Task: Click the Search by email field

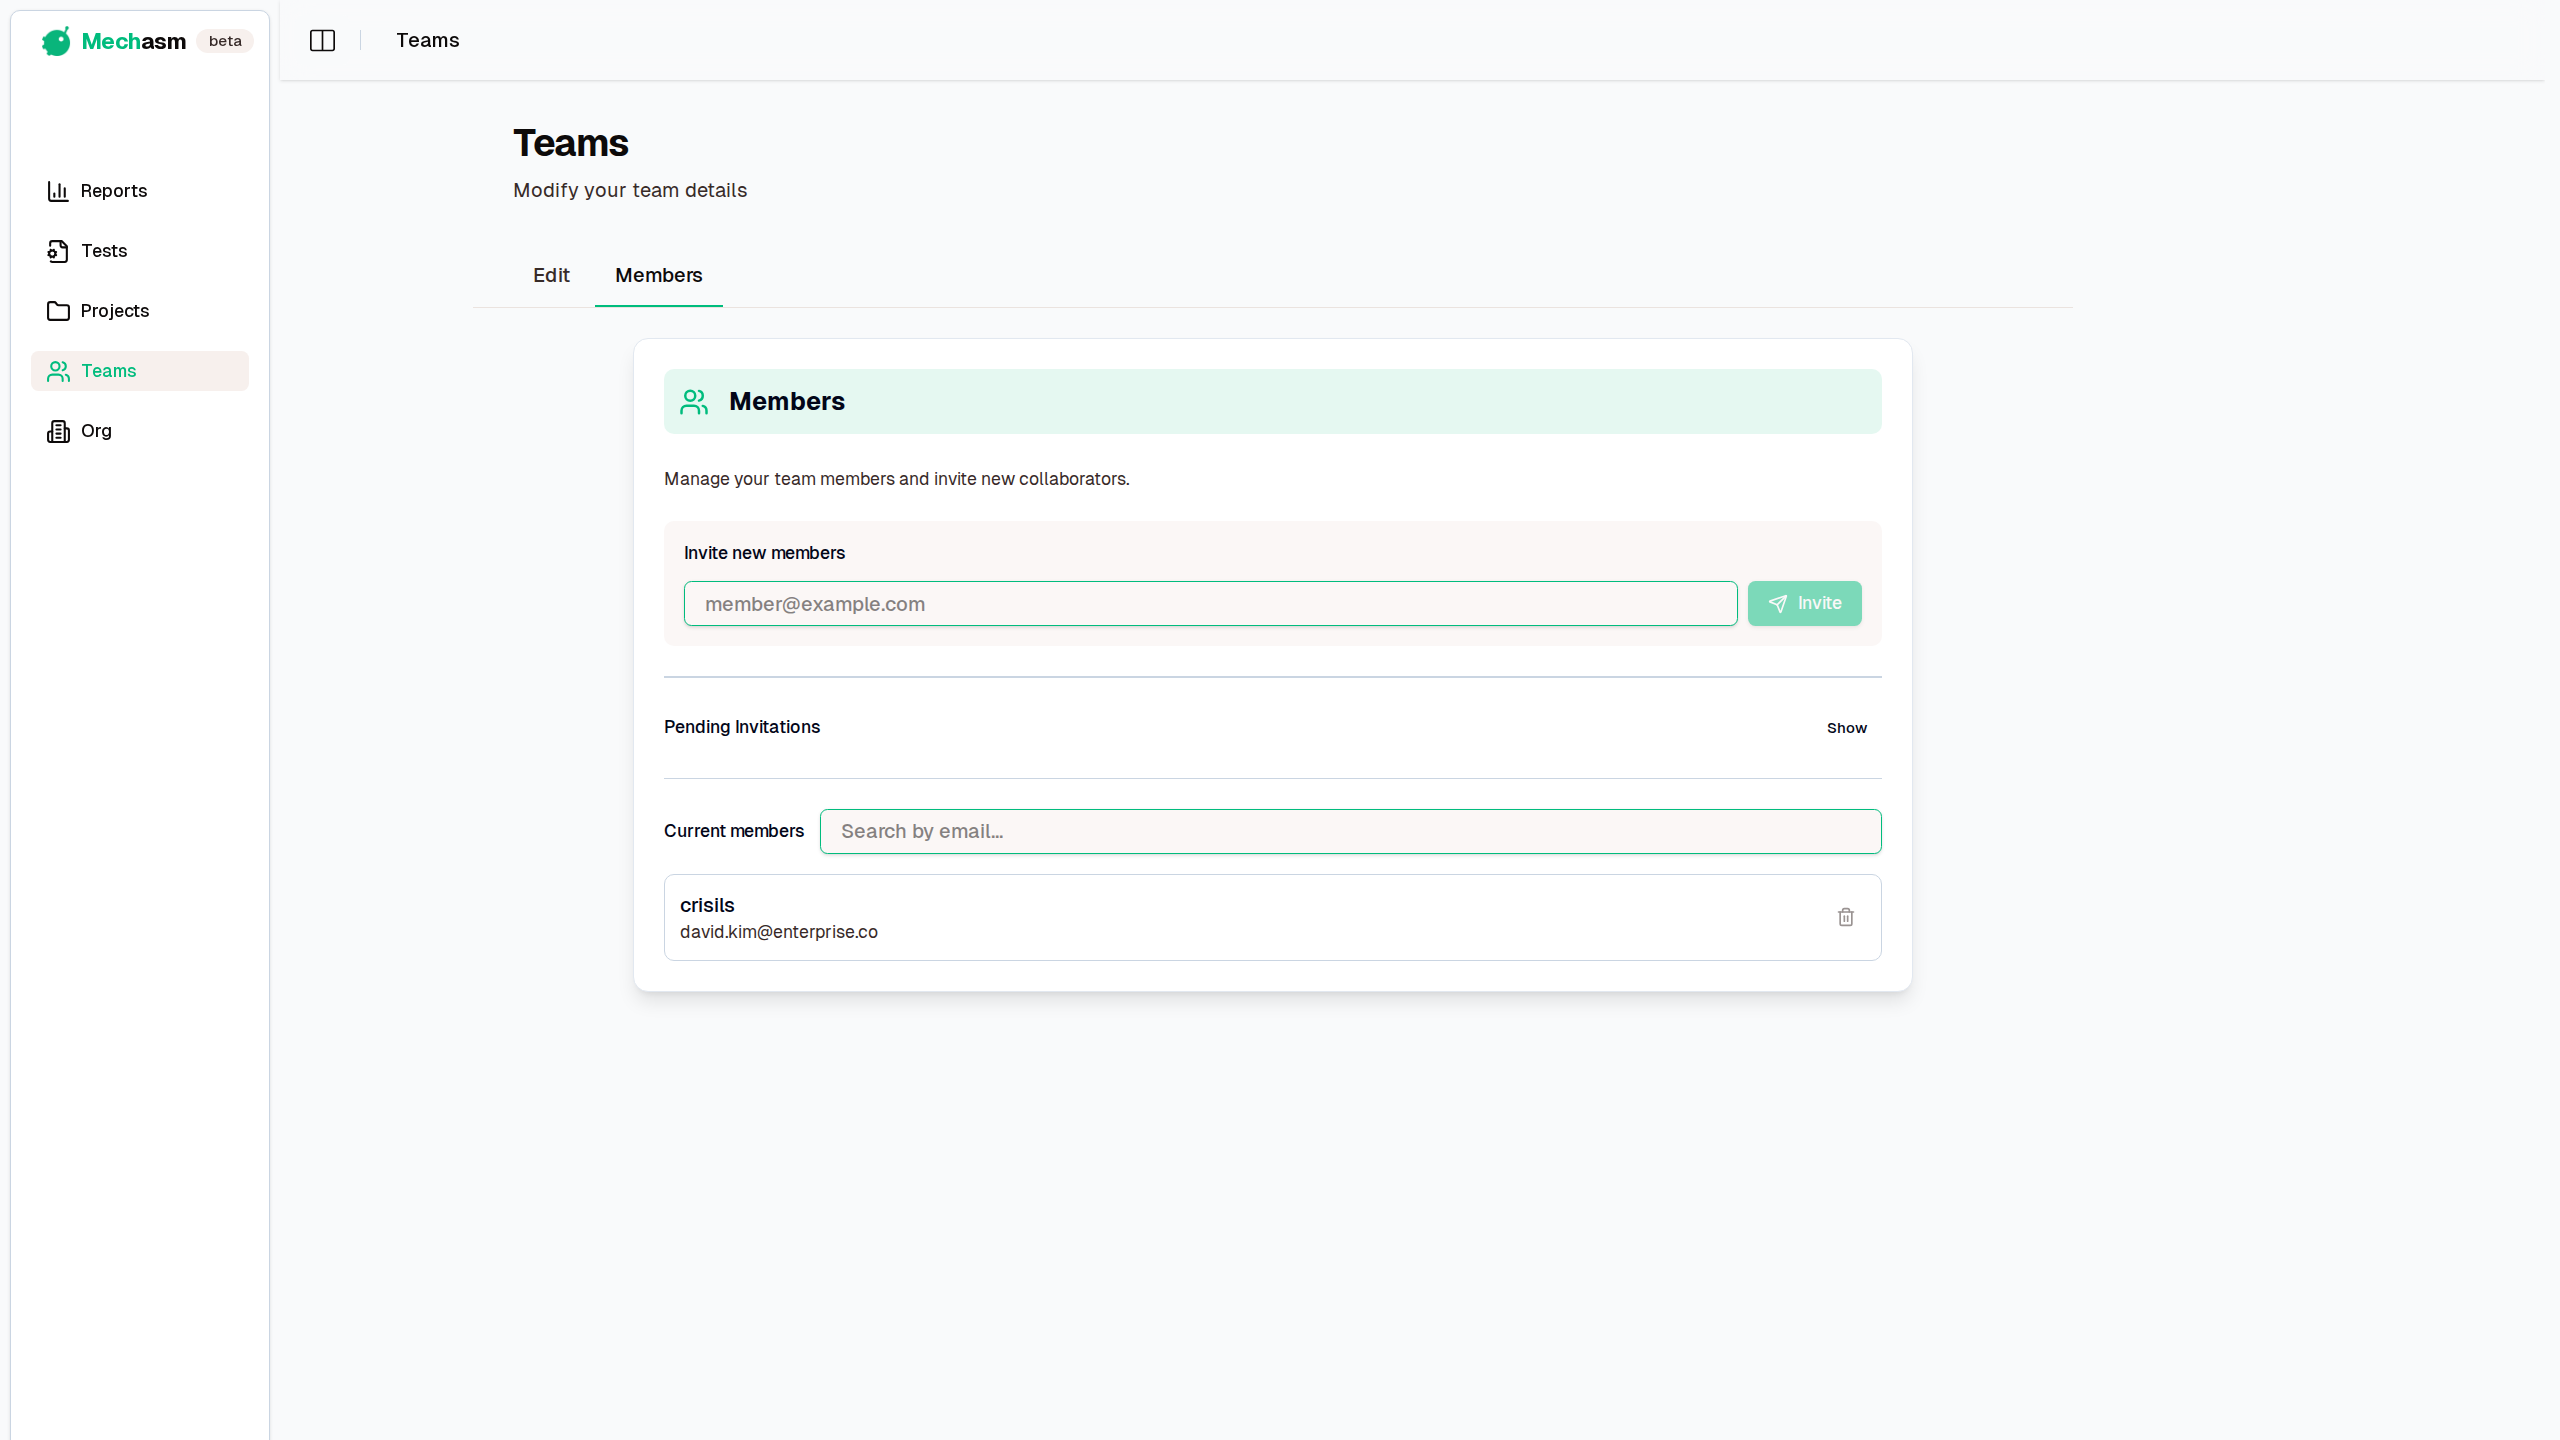Action: pos(1350,831)
